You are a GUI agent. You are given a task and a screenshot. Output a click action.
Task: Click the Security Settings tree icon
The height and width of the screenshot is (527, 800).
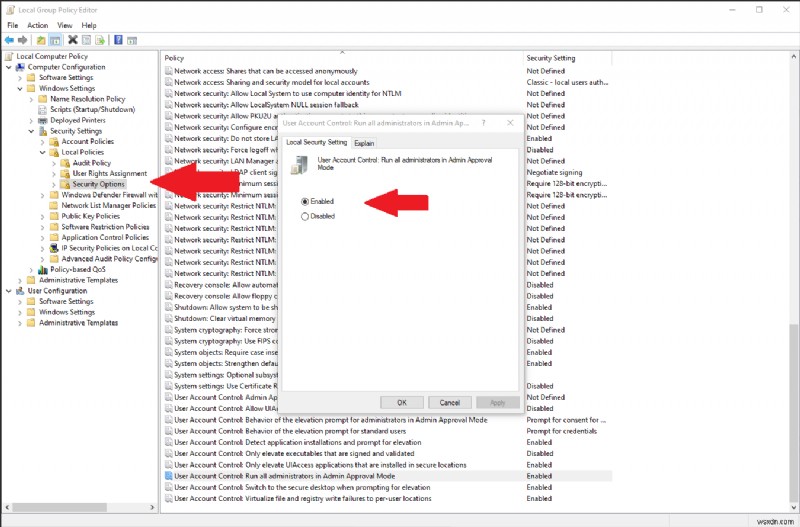(x=43, y=131)
